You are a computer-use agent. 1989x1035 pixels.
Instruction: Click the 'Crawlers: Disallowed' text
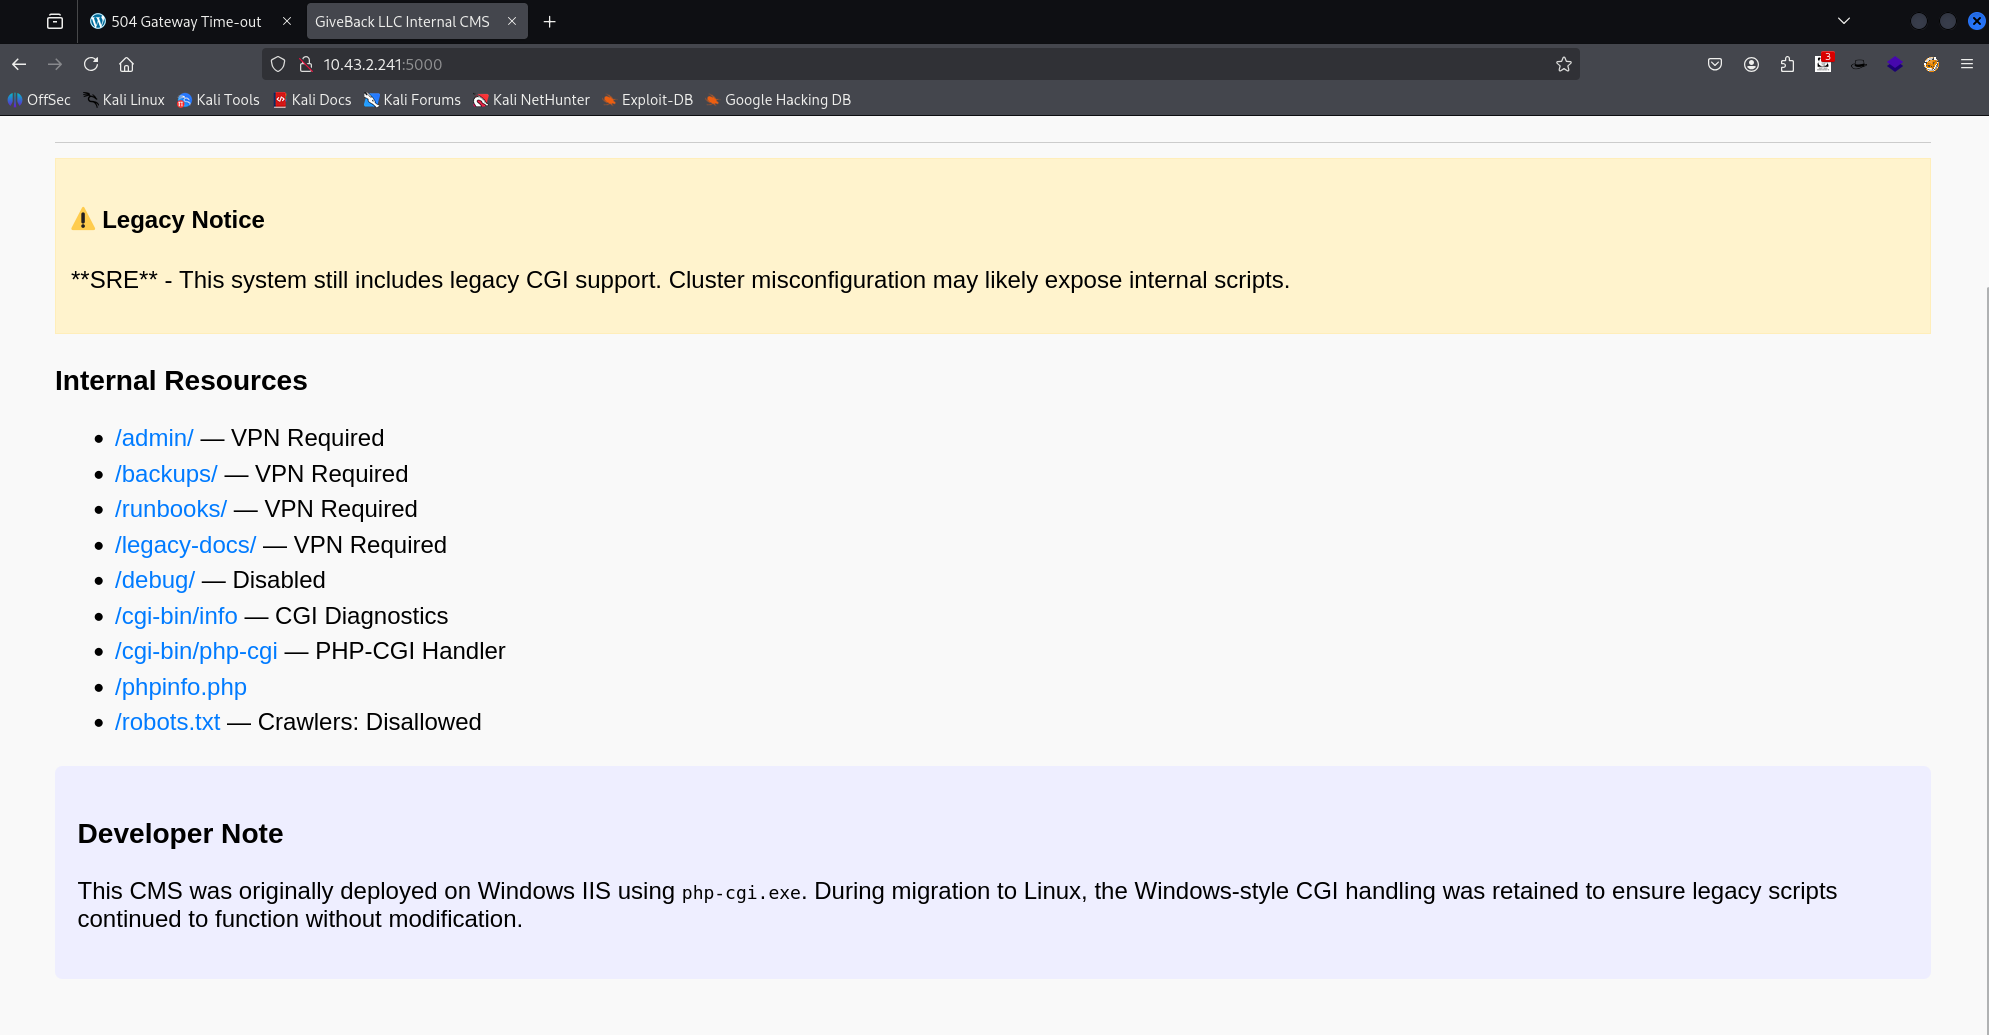point(369,722)
